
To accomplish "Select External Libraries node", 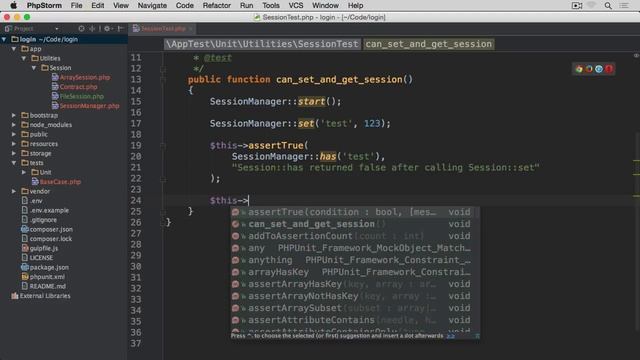I will click(x=41, y=296).
